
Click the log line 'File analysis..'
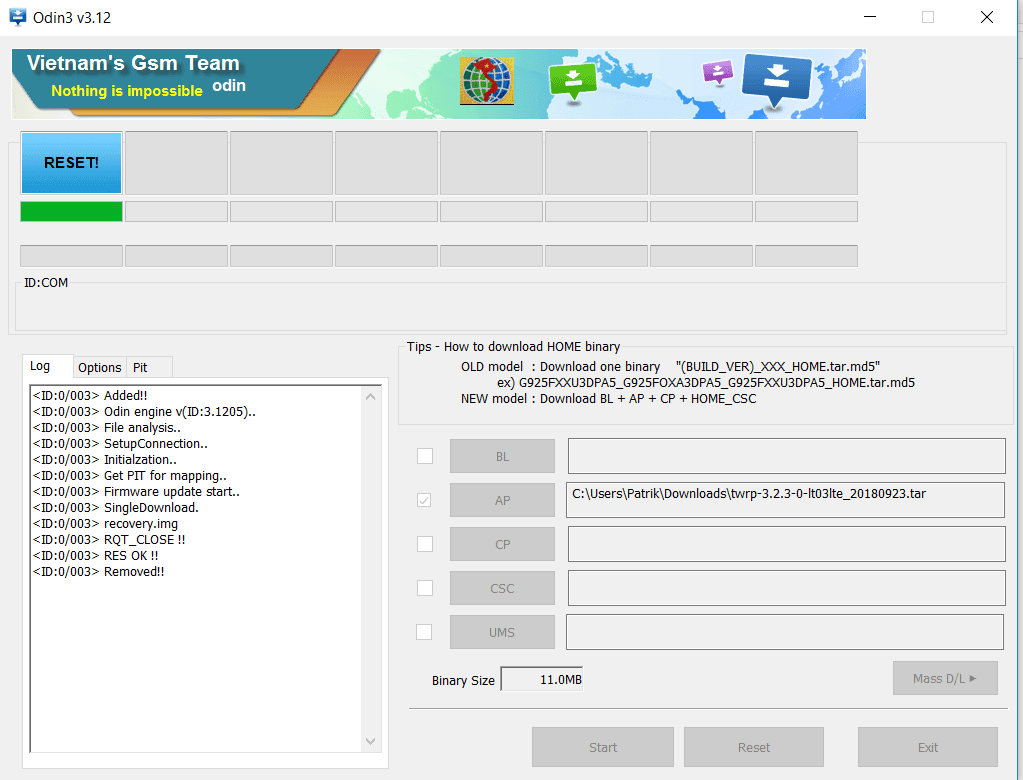pyautogui.click(x=107, y=428)
